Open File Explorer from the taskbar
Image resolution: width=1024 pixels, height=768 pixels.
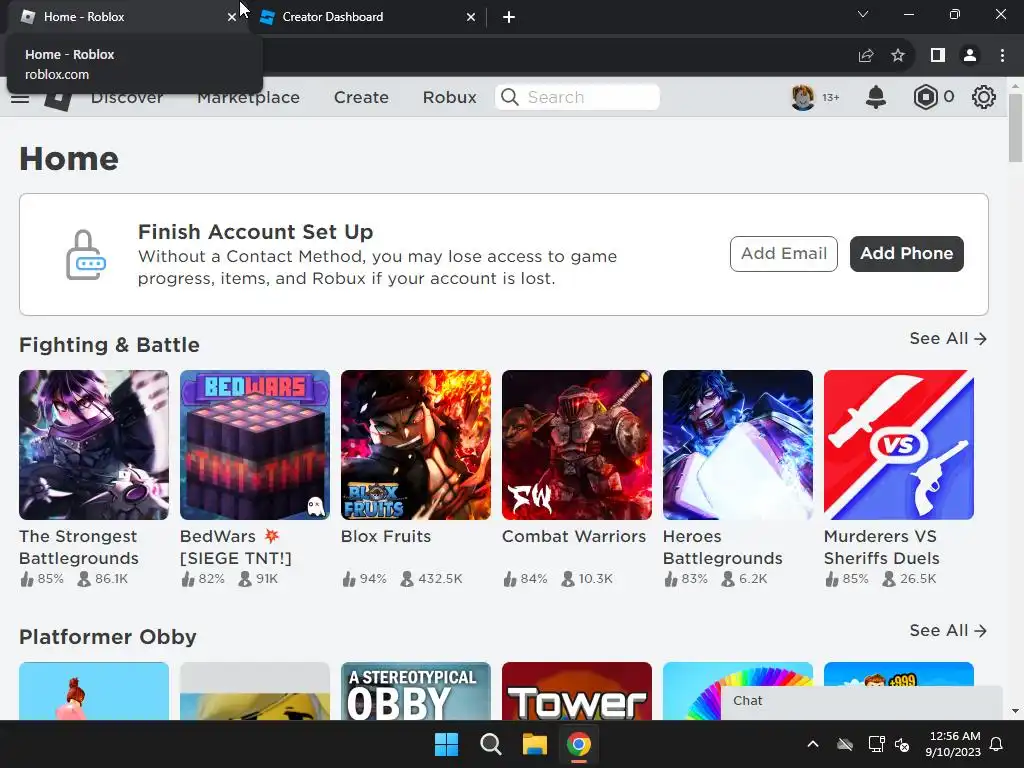(534, 744)
